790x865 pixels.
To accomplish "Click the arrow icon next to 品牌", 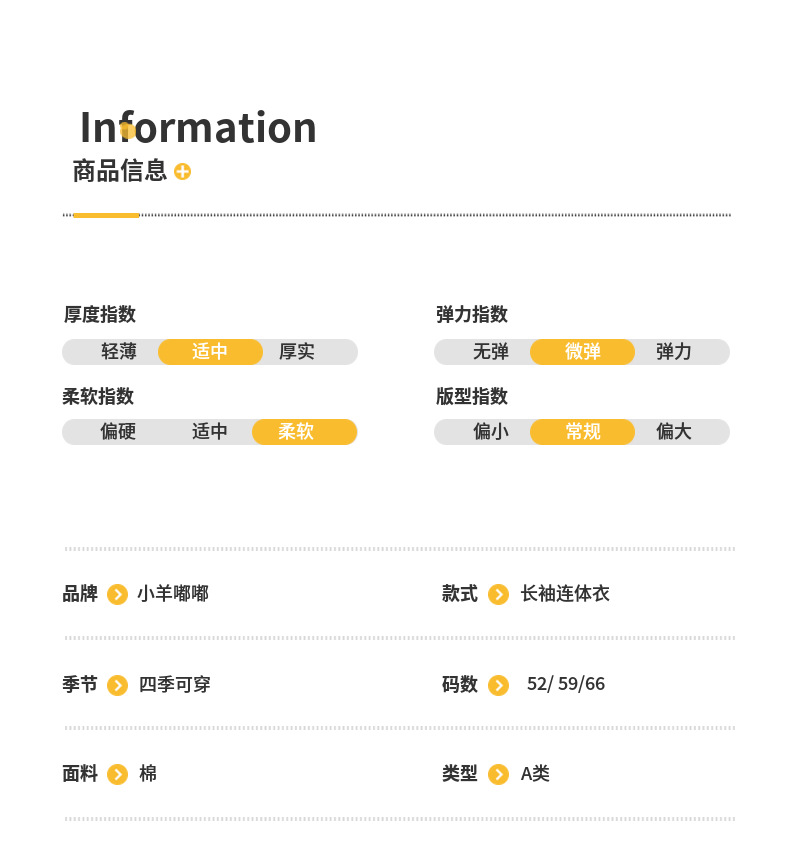I will point(117,595).
